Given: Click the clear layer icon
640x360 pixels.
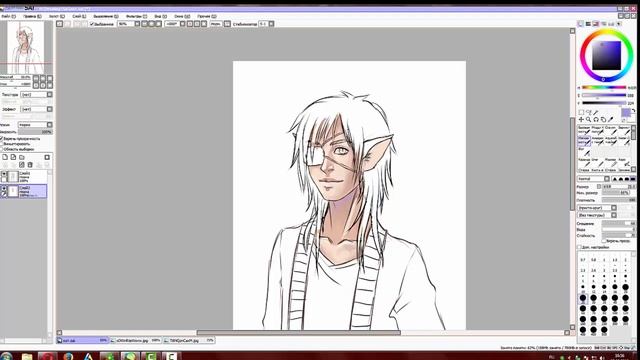Looking at the screenshot, I should (22, 165).
